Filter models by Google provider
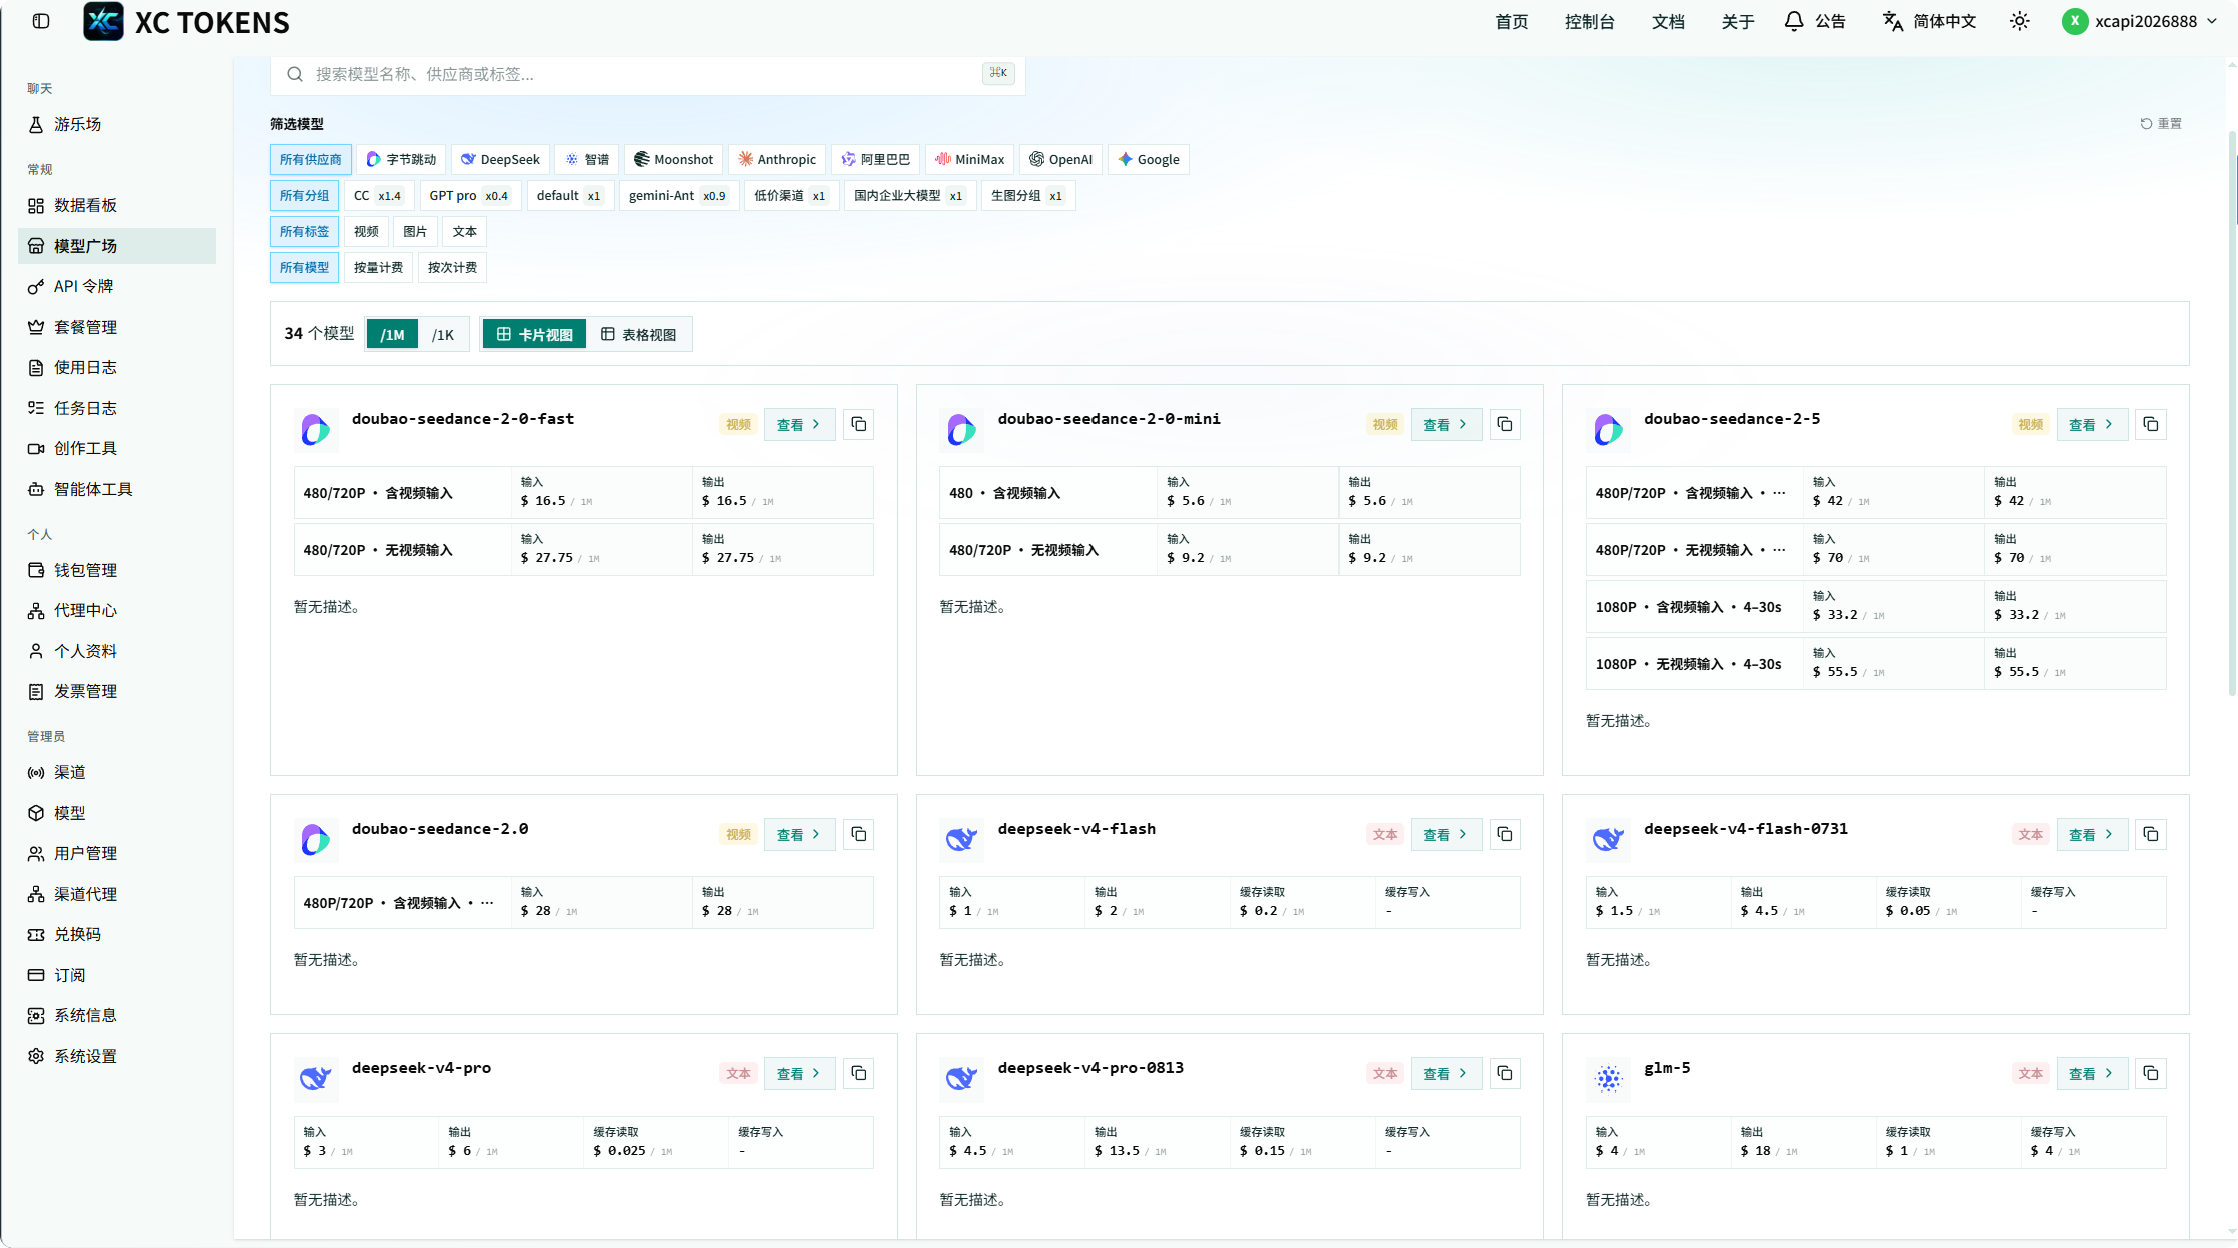The height and width of the screenshot is (1248, 2238). [1148, 159]
